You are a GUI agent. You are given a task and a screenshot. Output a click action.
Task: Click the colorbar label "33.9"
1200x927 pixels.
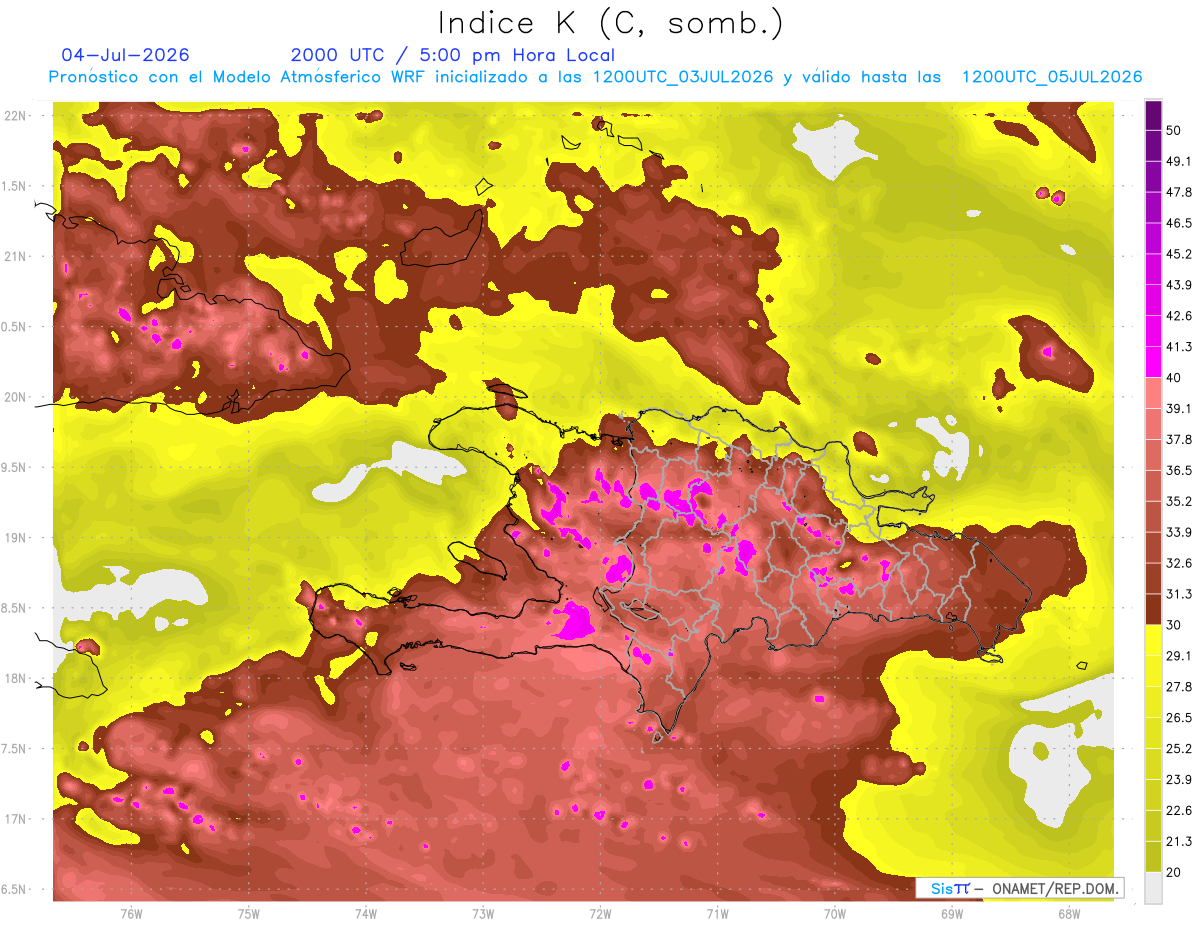(1179, 532)
